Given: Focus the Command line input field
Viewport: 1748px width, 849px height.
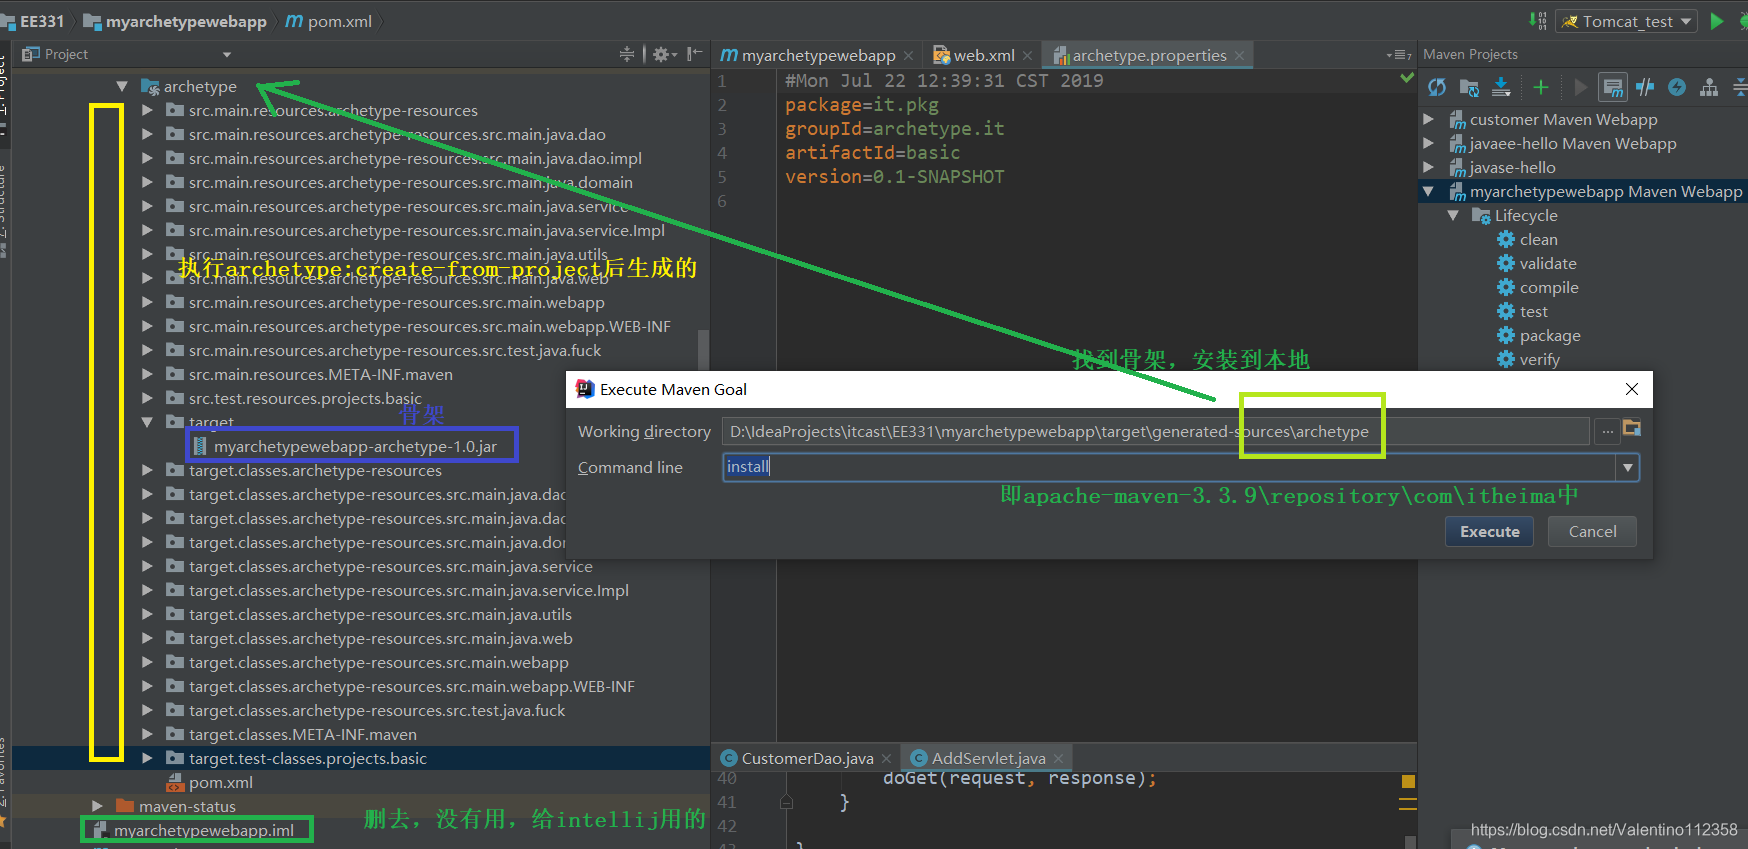Looking at the screenshot, I should pos(1168,467).
